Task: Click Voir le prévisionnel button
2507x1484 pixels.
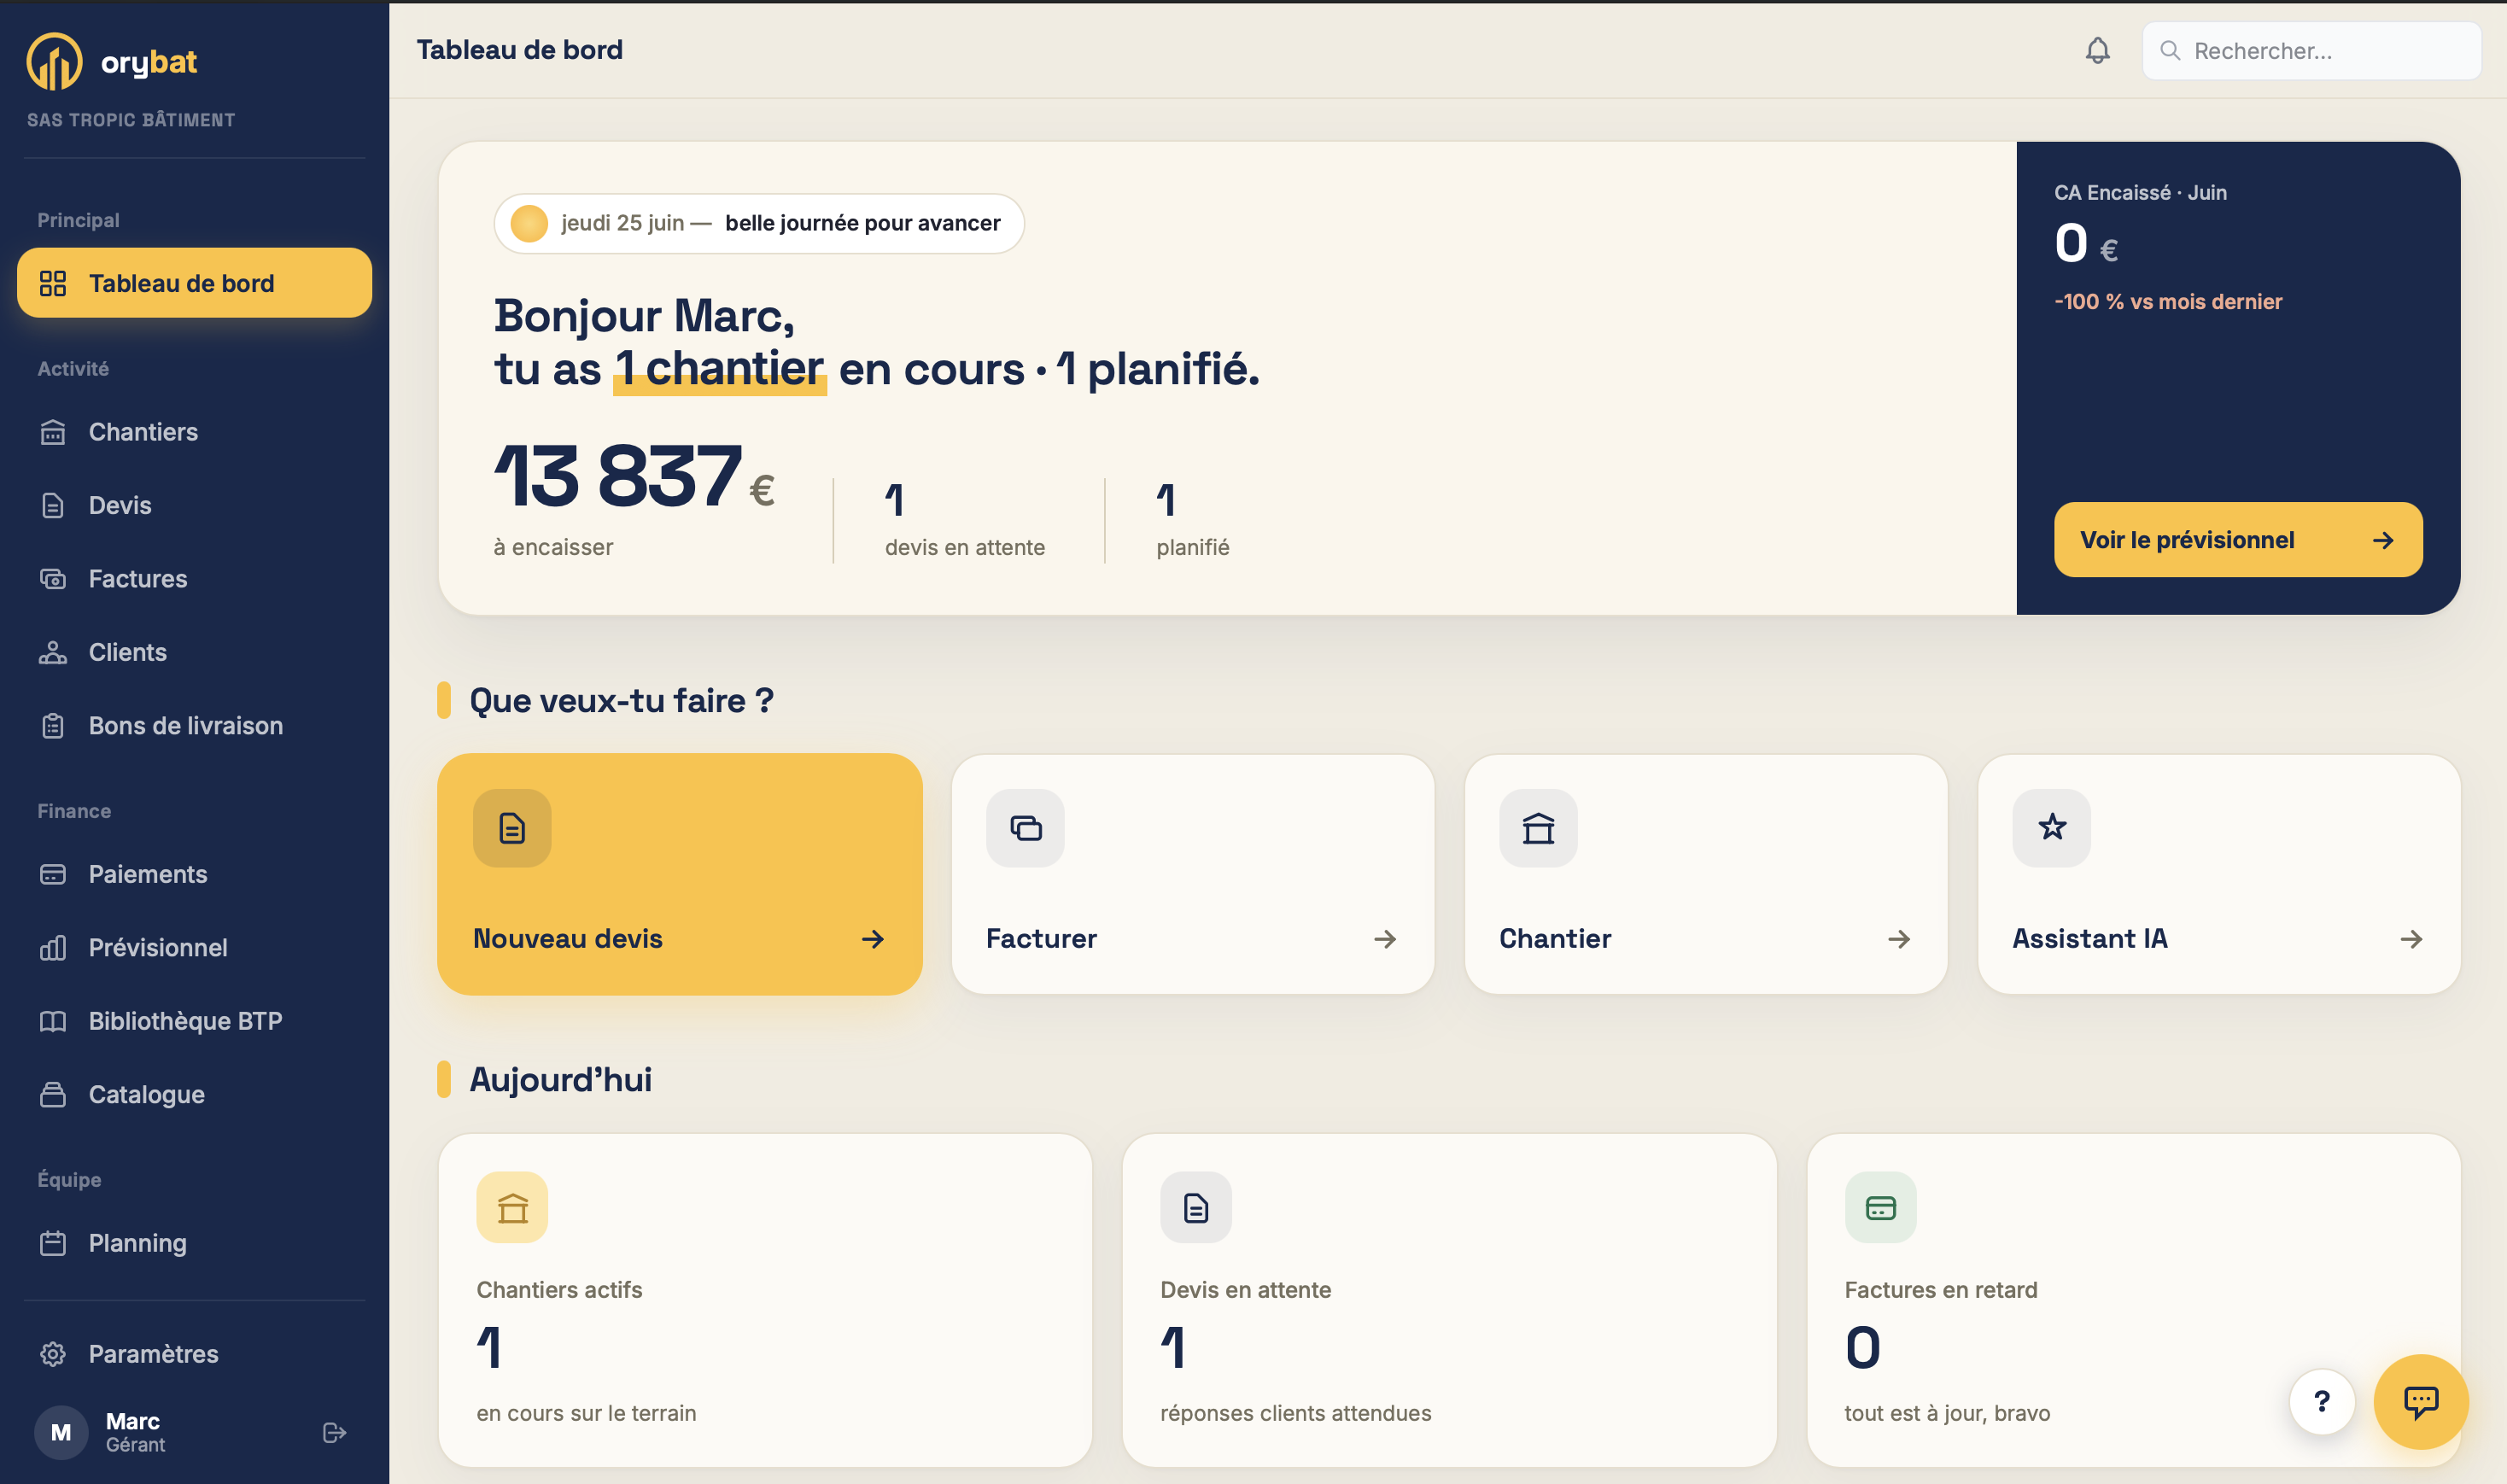Action: (x=2237, y=539)
